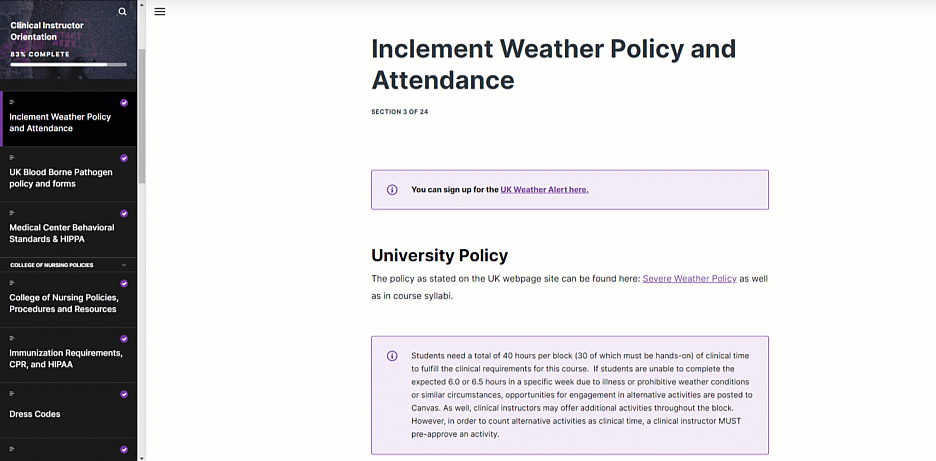
Task: Click the info icon in the clinical hours note
Action: 392,355
